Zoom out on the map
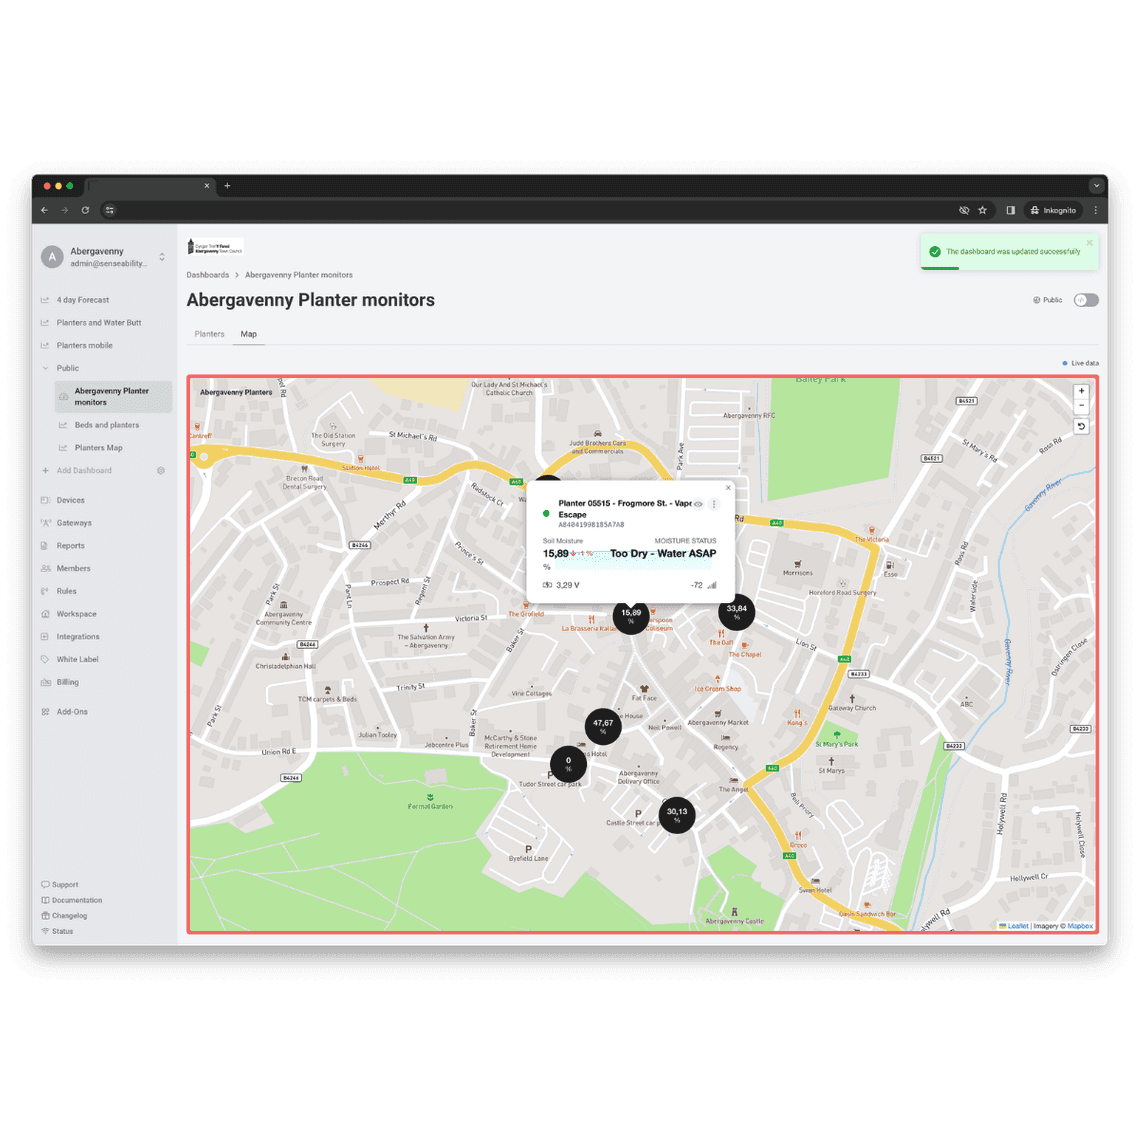The width and height of the screenshot is (1140, 1140). pos(1081,405)
